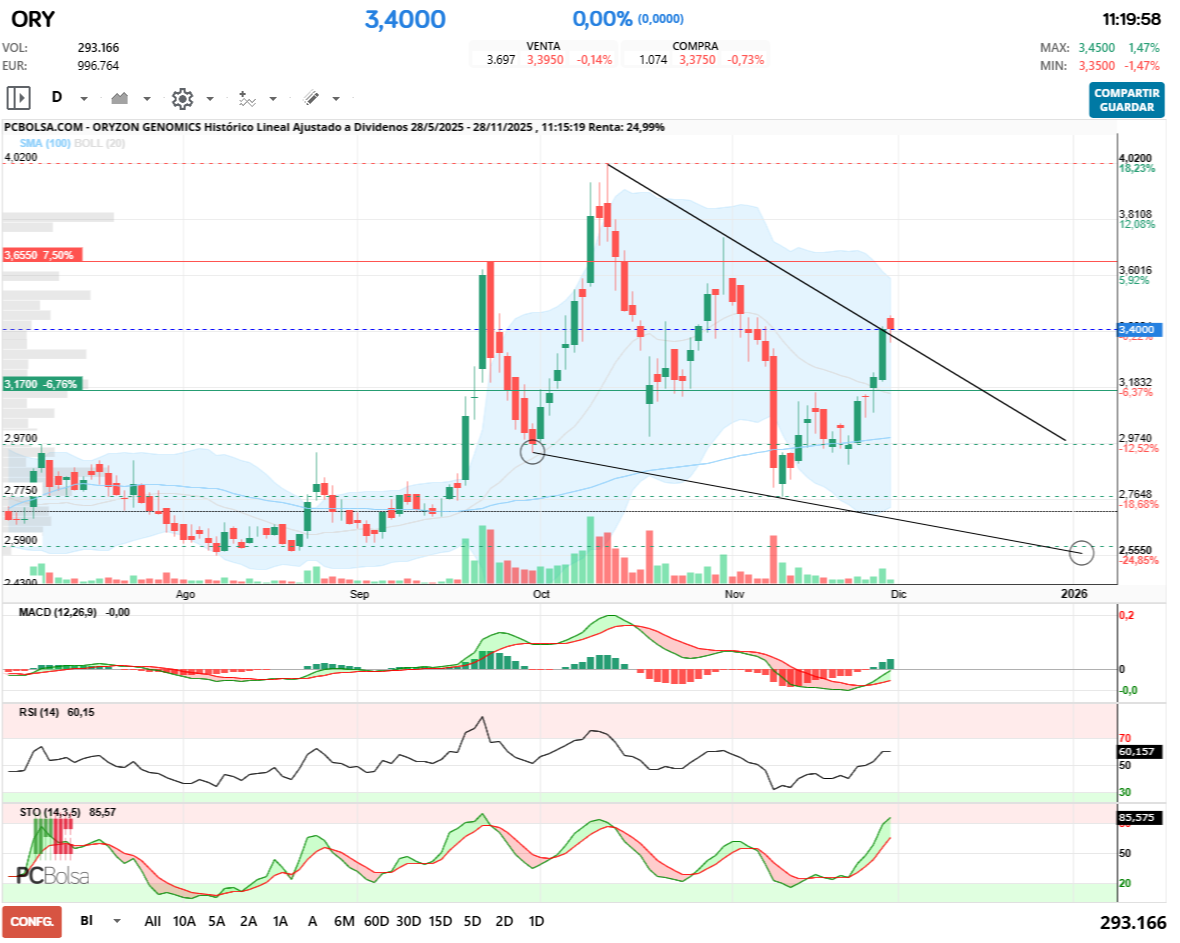Select the drawing tools pencil icon
The height and width of the screenshot is (943, 1180).
click(310, 98)
